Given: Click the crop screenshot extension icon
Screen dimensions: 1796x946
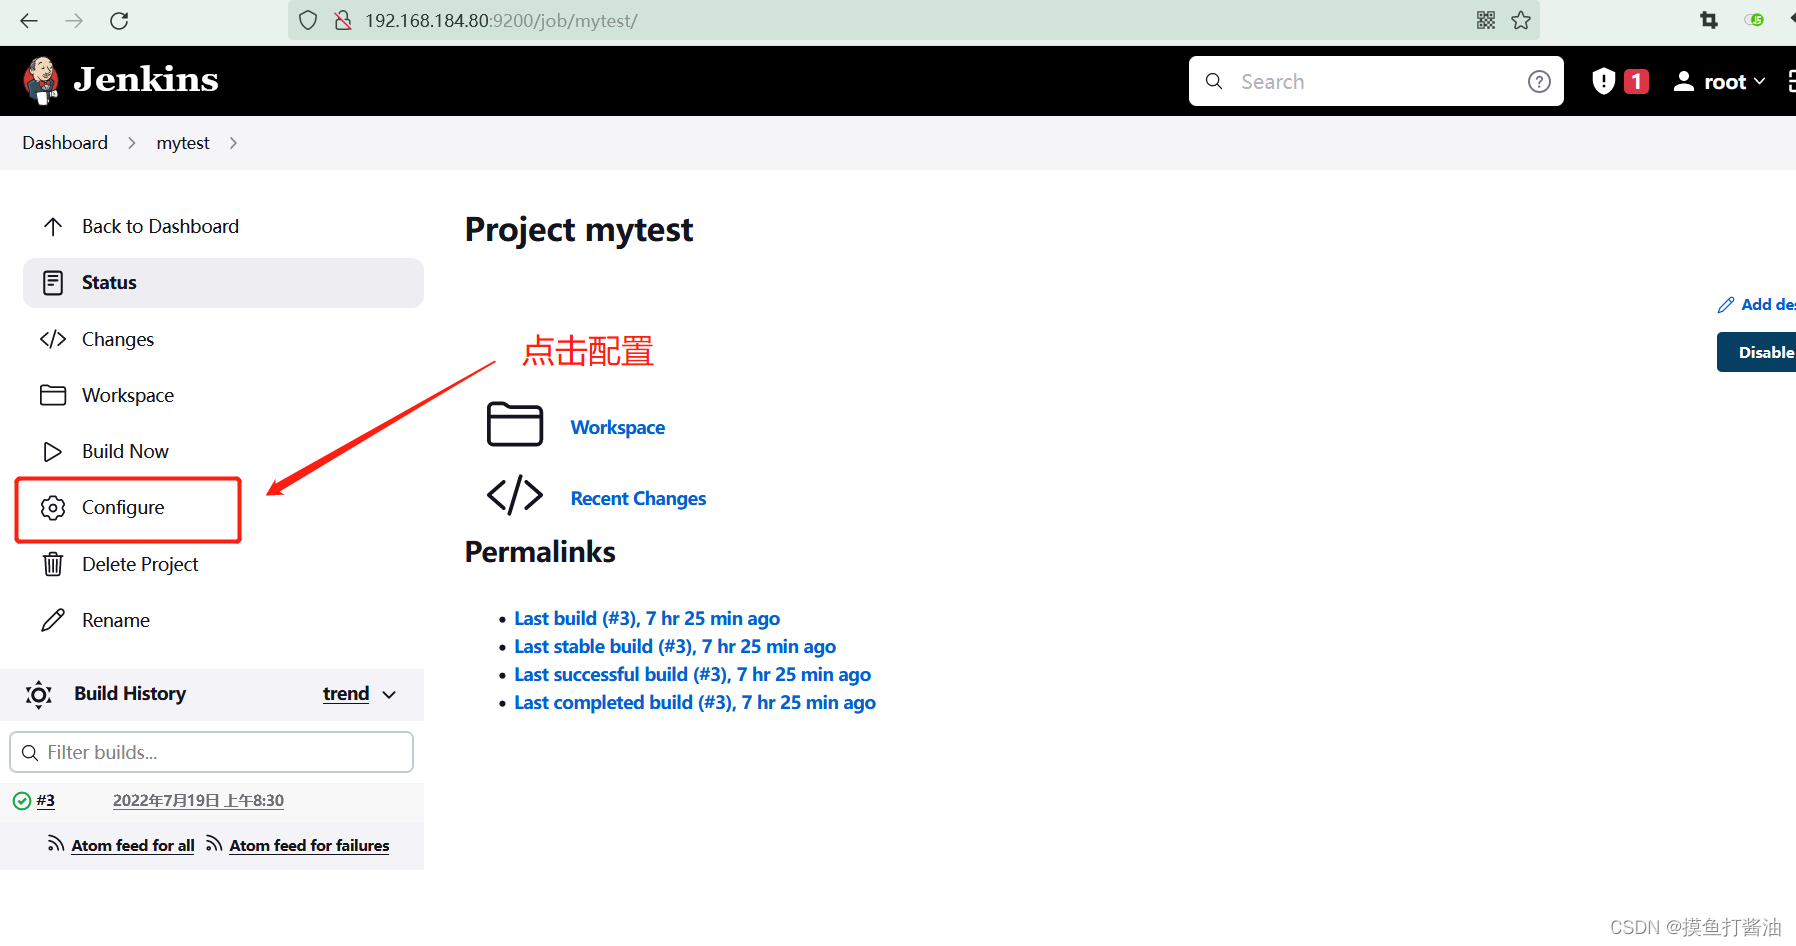Looking at the screenshot, I should [1709, 20].
